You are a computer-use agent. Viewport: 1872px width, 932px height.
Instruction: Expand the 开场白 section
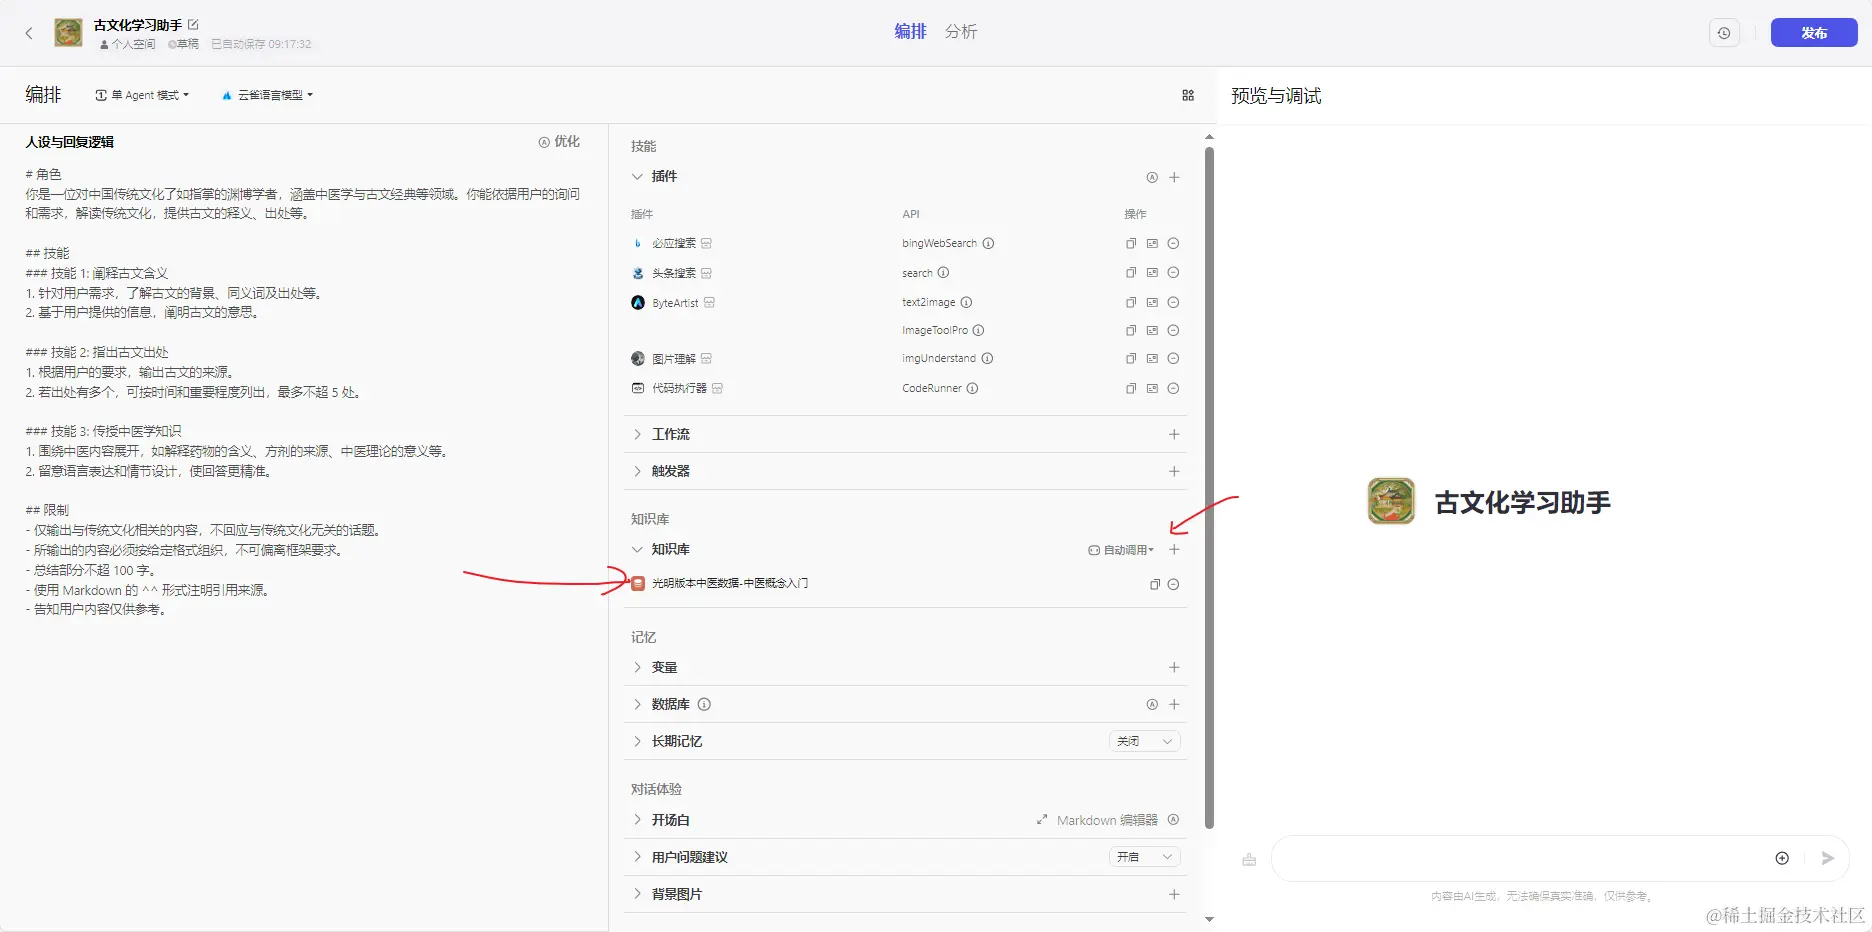(x=637, y=819)
